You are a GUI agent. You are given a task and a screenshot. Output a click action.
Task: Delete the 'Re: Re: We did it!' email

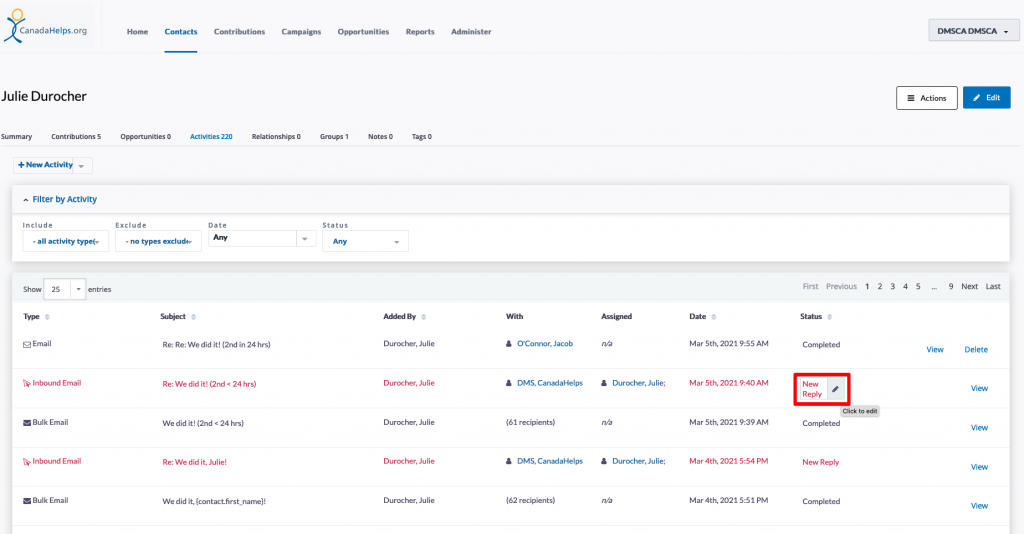pos(976,350)
